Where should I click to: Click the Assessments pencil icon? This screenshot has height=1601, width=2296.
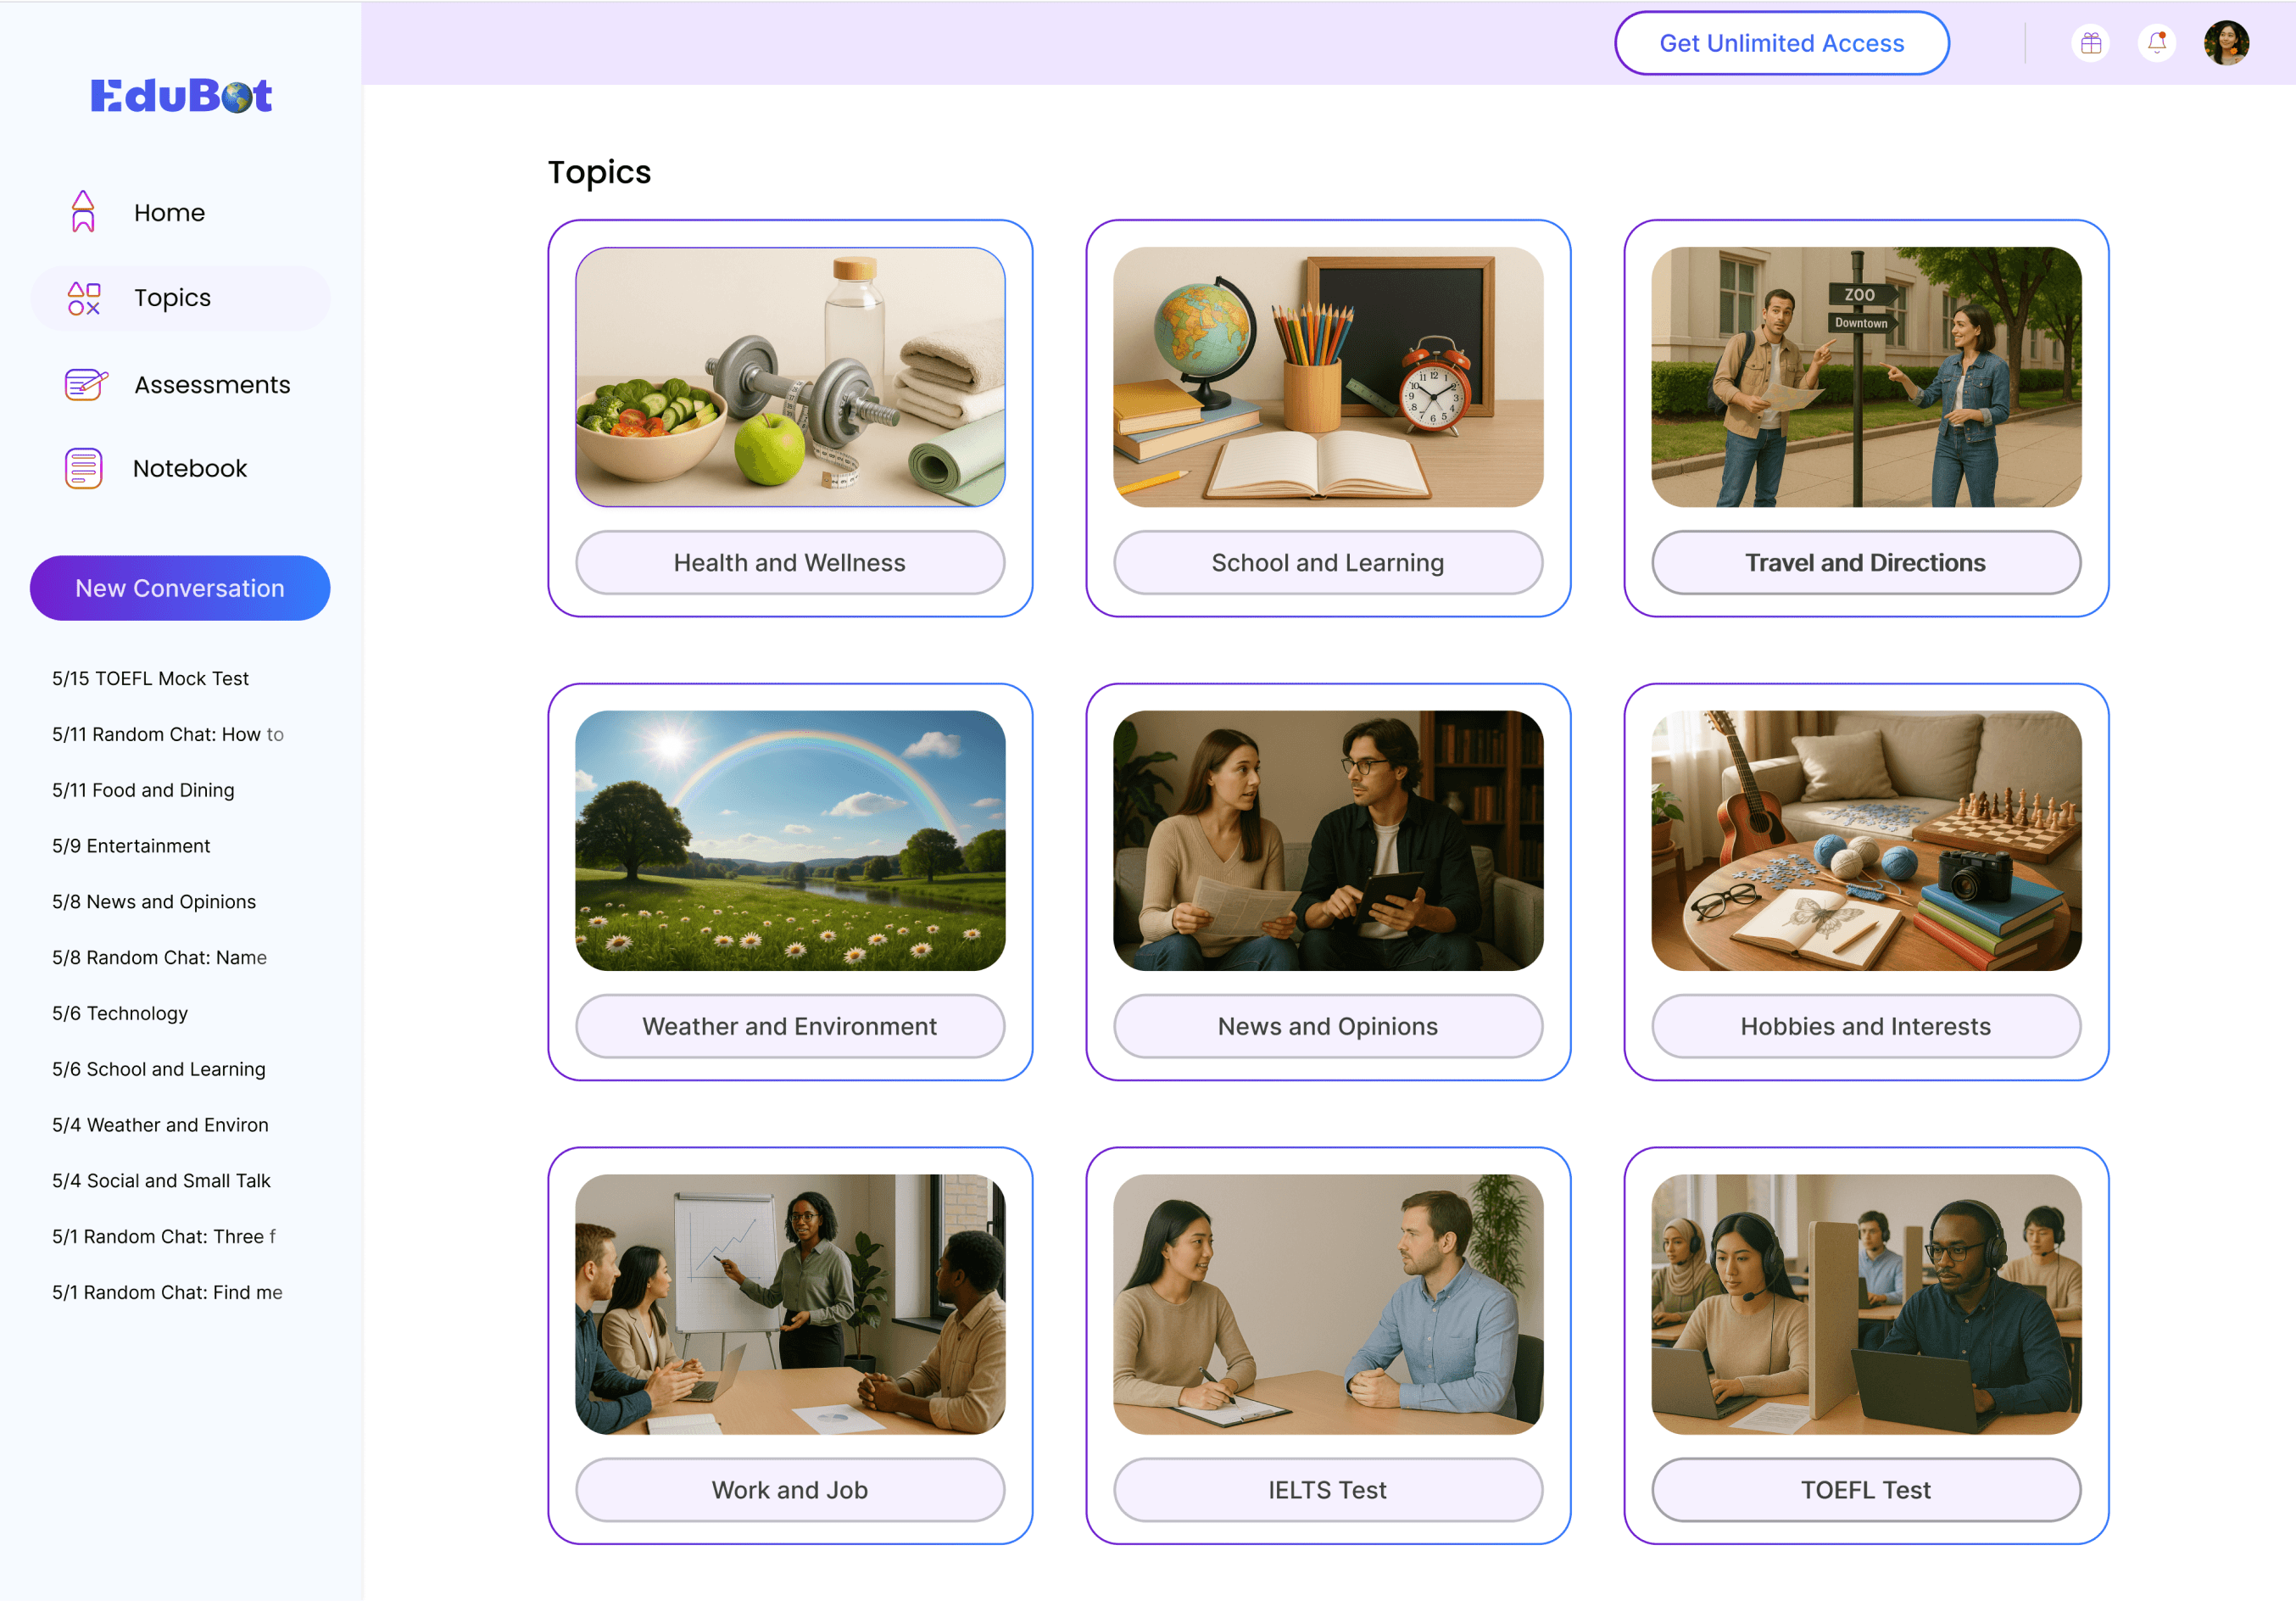(x=85, y=384)
